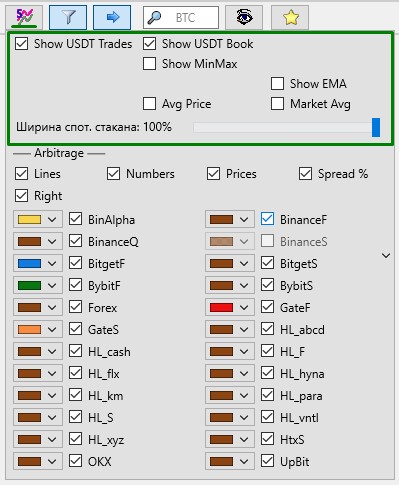Toggle the funnel filter button

(x=68, y=17)
